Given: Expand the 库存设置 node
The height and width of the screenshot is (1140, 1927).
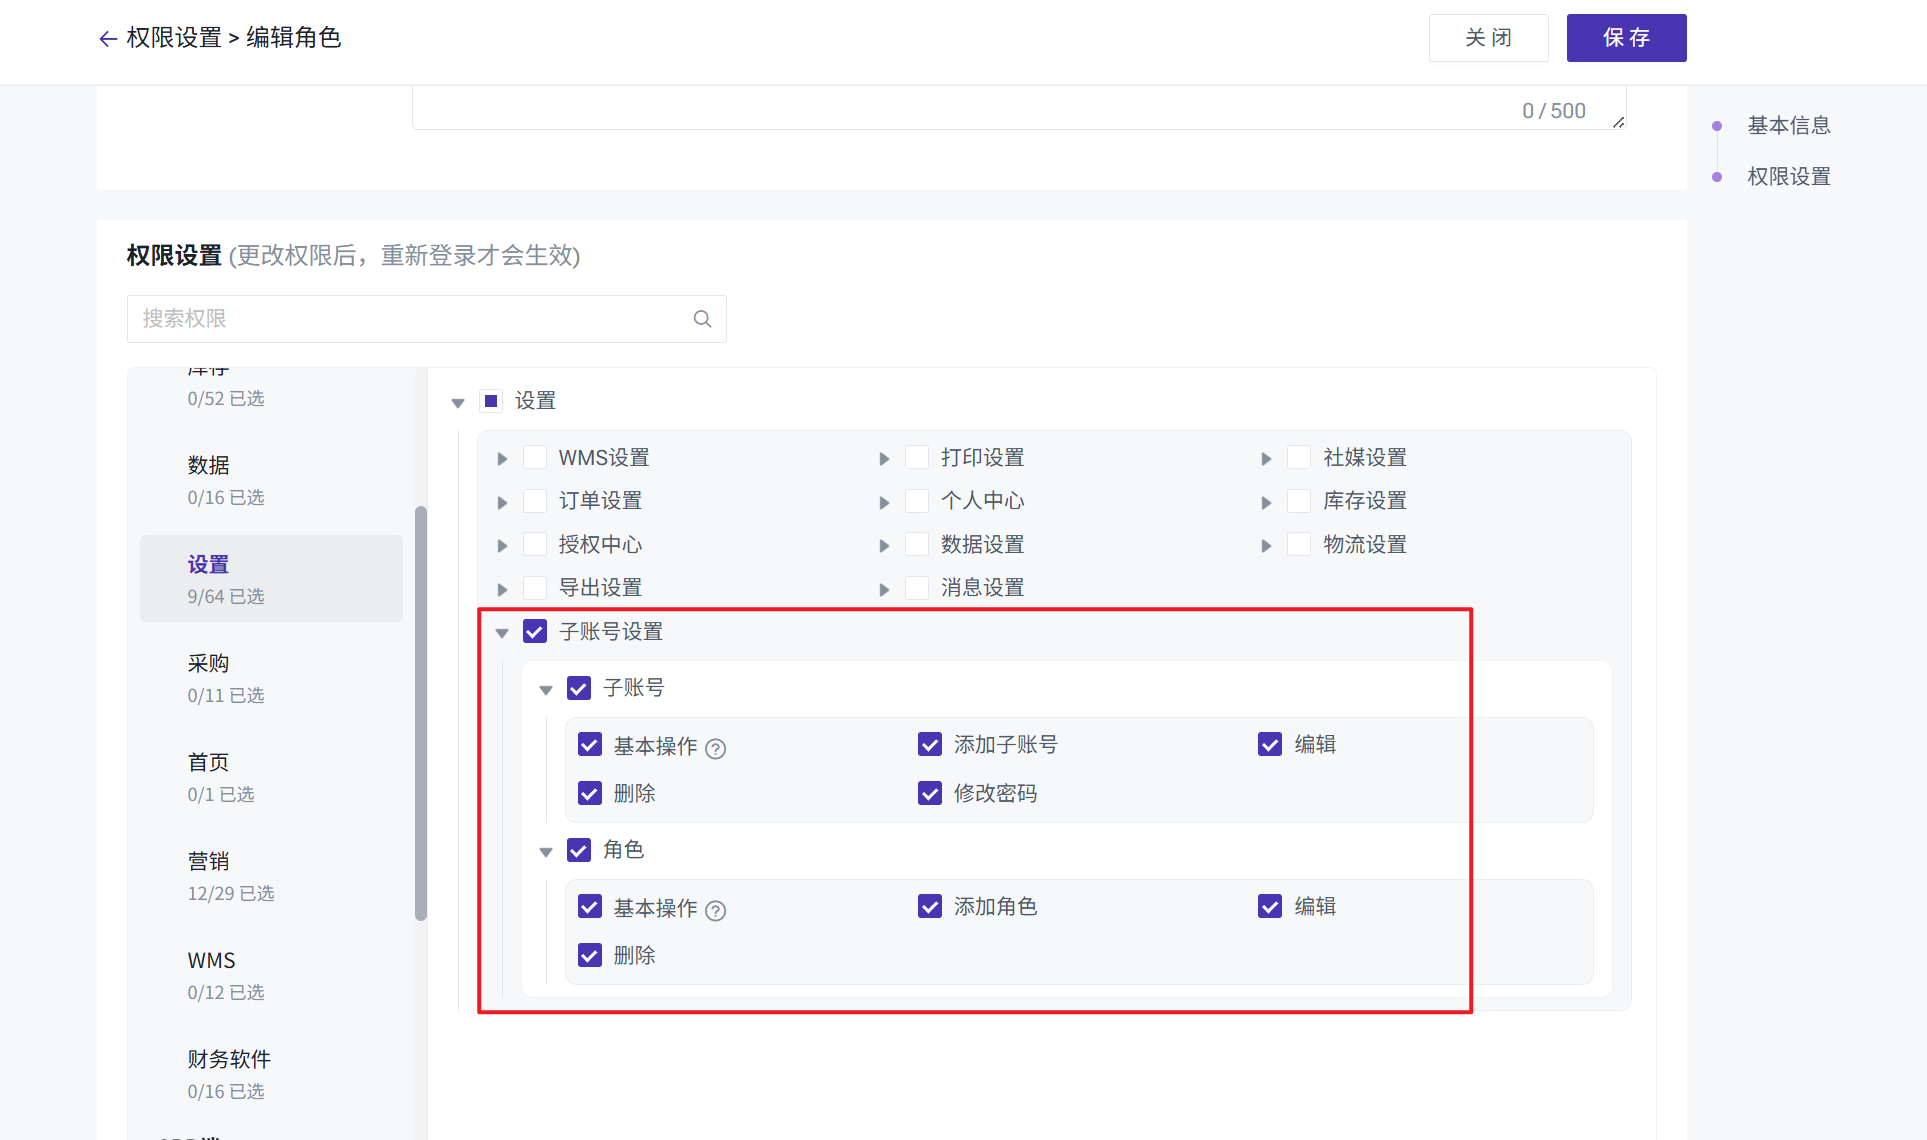Looking at the screenshot, I should tap(1266, 502).
